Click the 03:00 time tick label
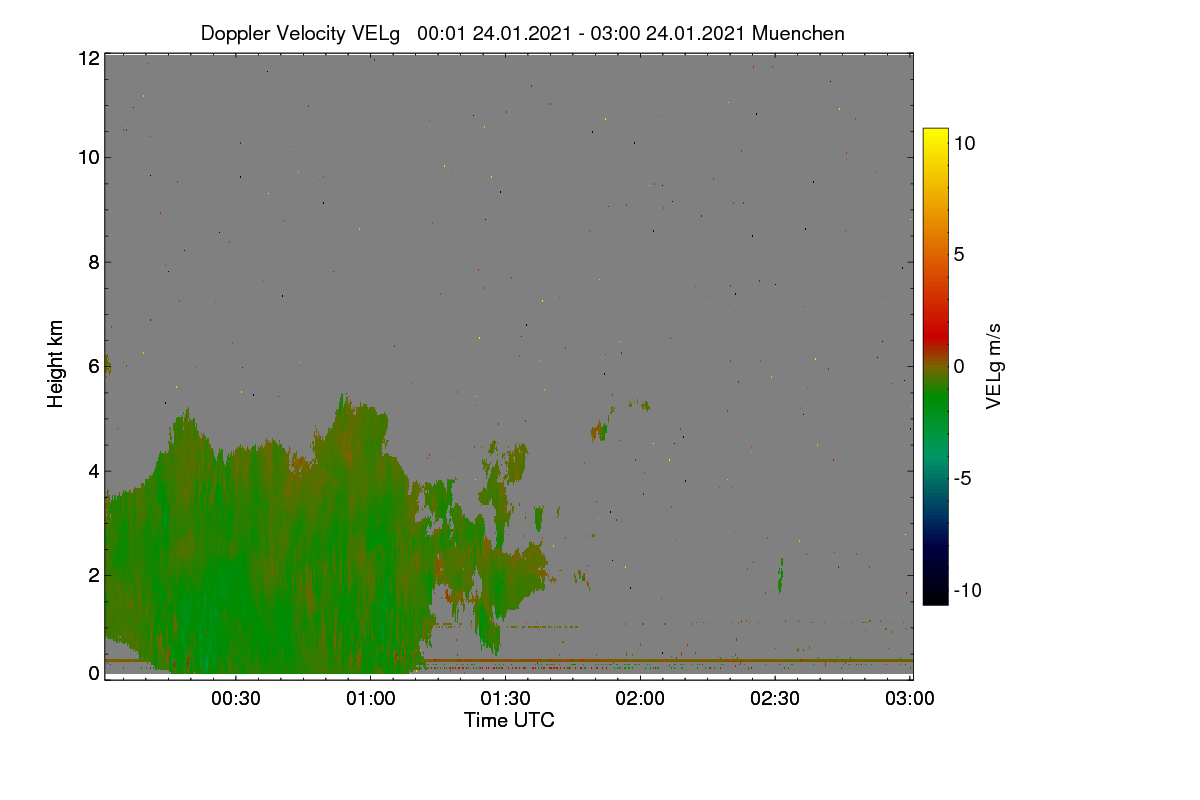The height and width of the screenshot is (800, 1200). coord(910,699)
